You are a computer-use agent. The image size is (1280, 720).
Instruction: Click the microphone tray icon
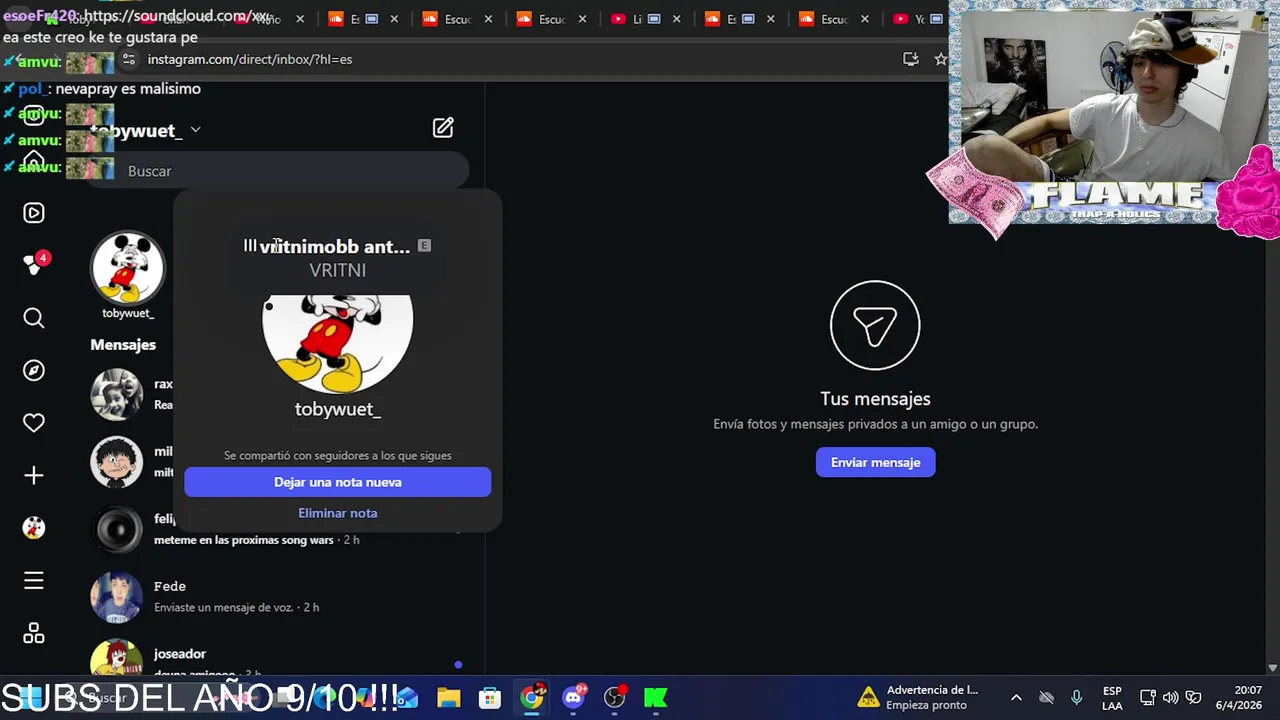[x=1076, y=697]
